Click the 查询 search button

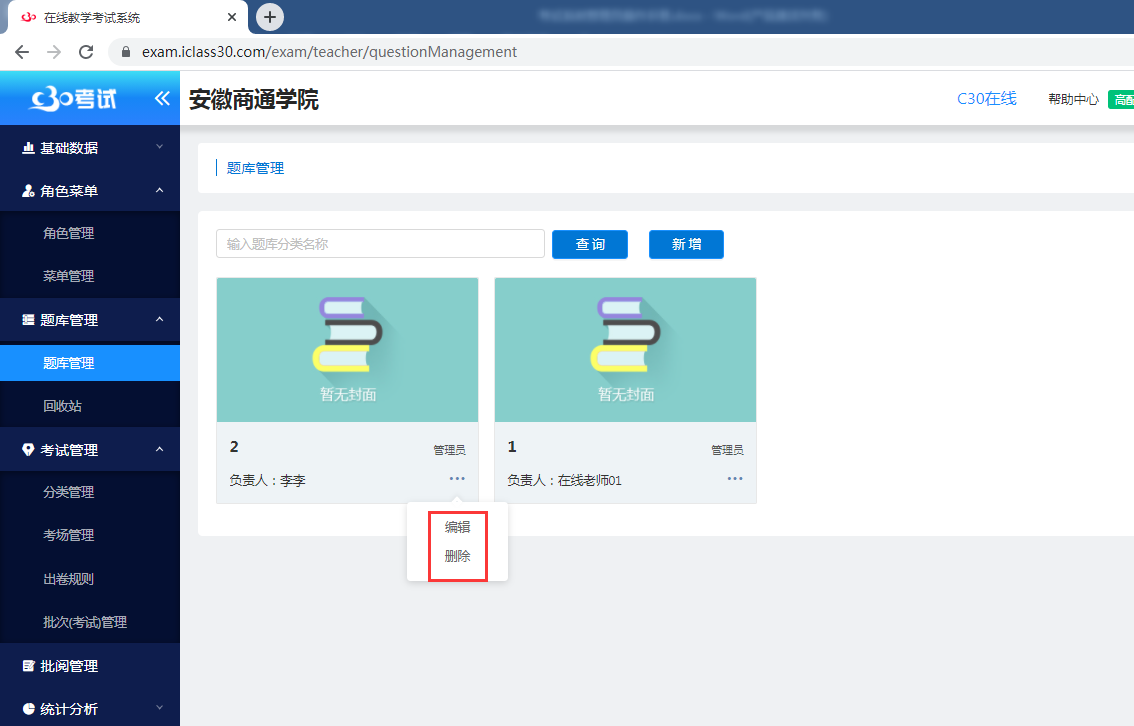point(590,244)
